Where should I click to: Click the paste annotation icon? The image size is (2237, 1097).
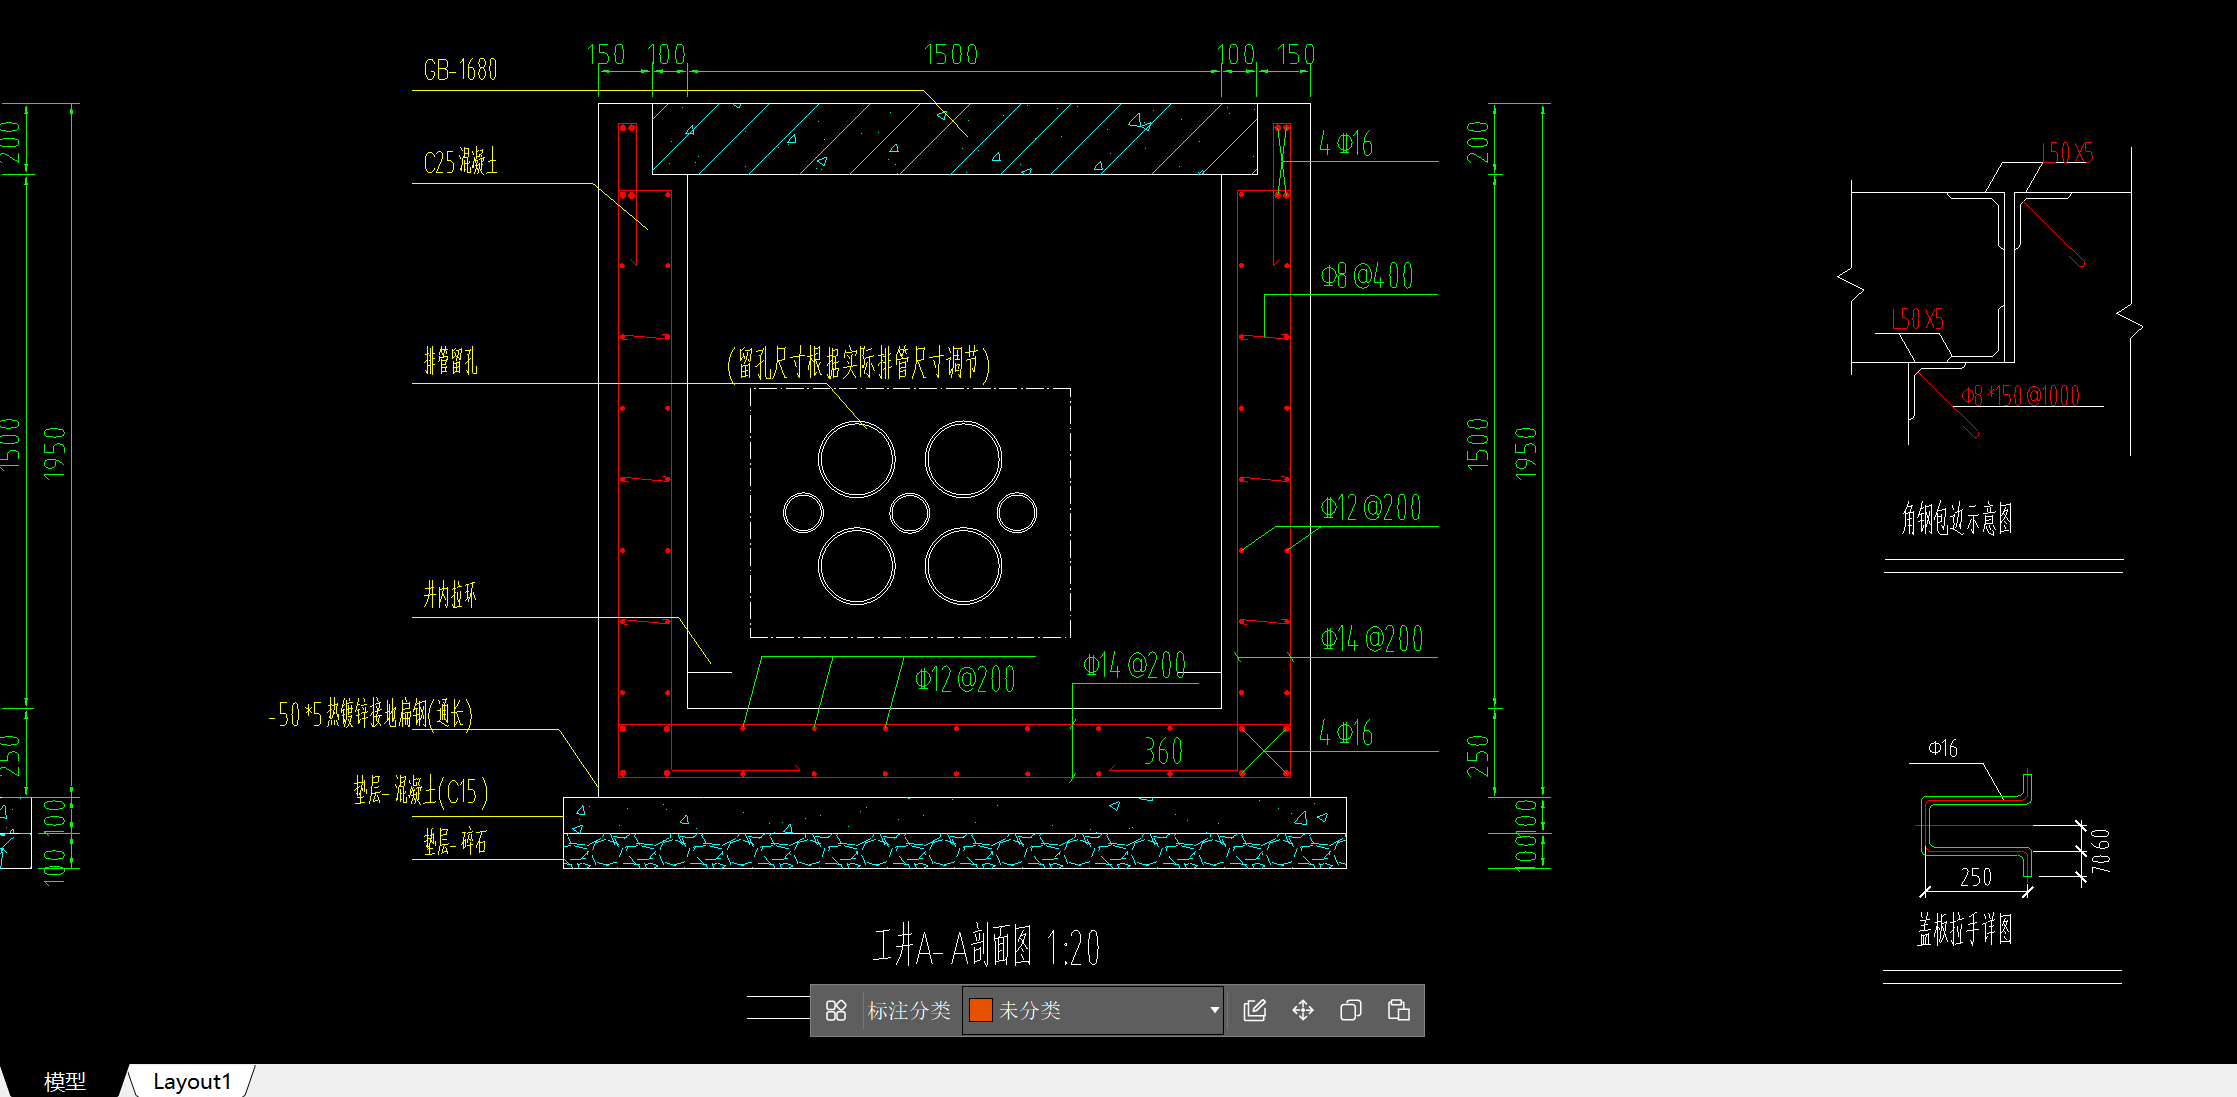coord(1398,1011)
